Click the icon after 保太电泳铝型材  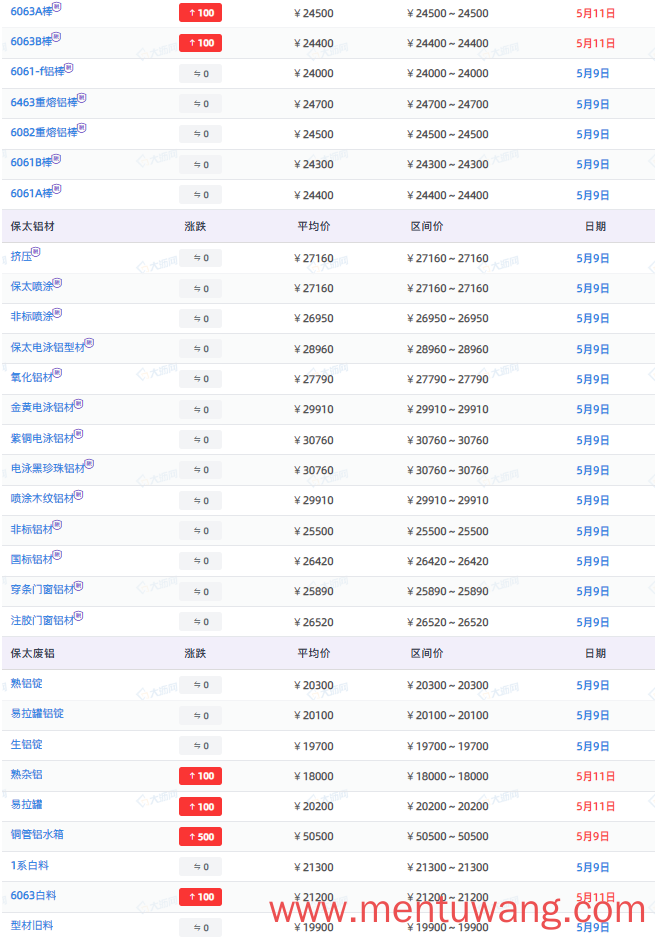point(89,343)
